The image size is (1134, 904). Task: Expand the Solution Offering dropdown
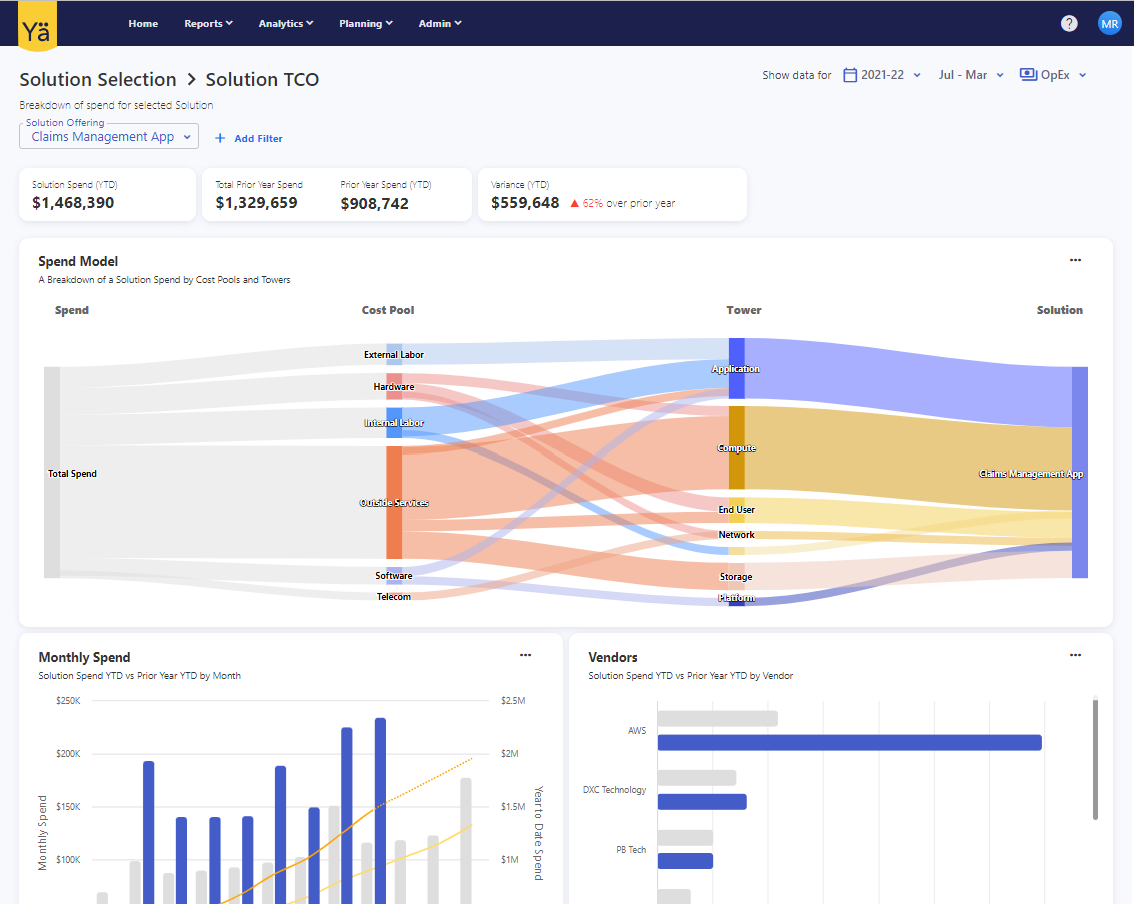[x=109, y=137]
